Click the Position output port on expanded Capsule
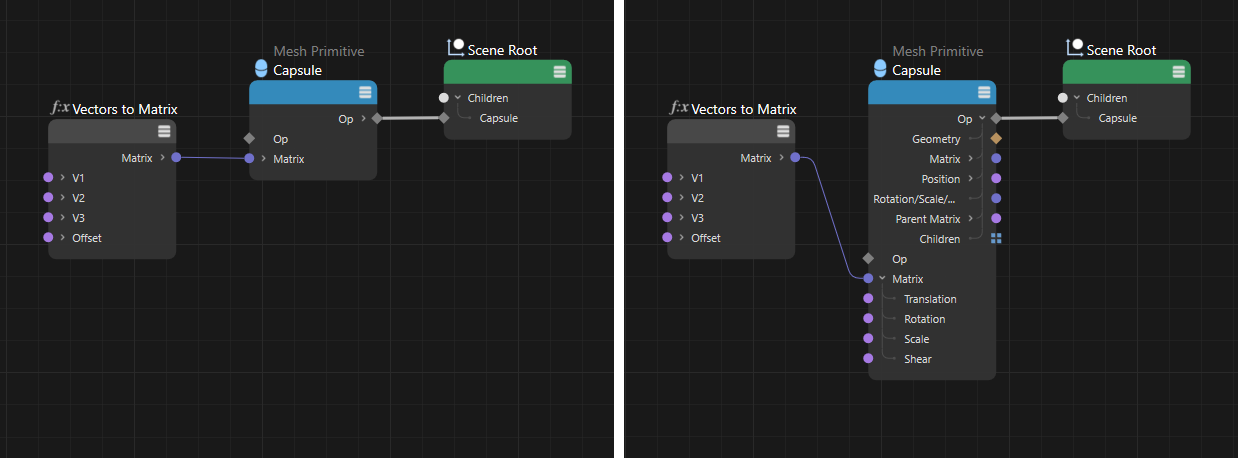The height and width of the screenshot is (458, 1238). coord(996,178)
